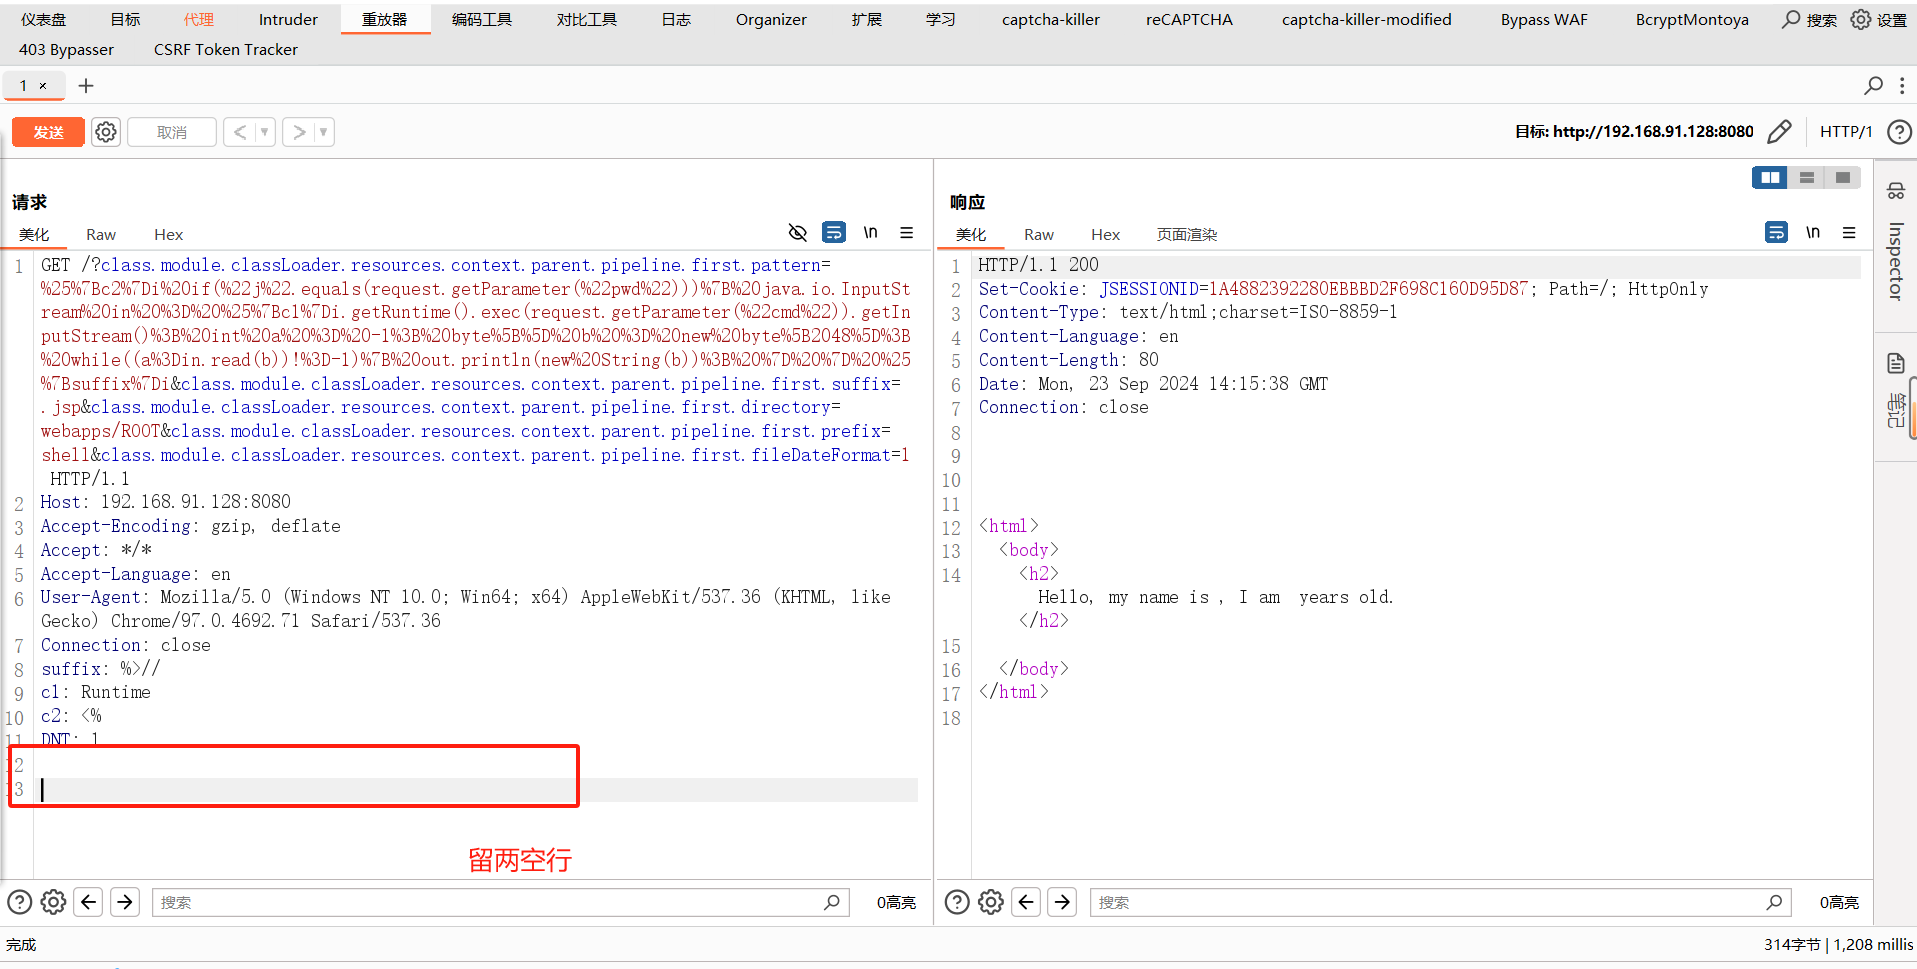Go to previous match in response search

(x=1026, y=902)
